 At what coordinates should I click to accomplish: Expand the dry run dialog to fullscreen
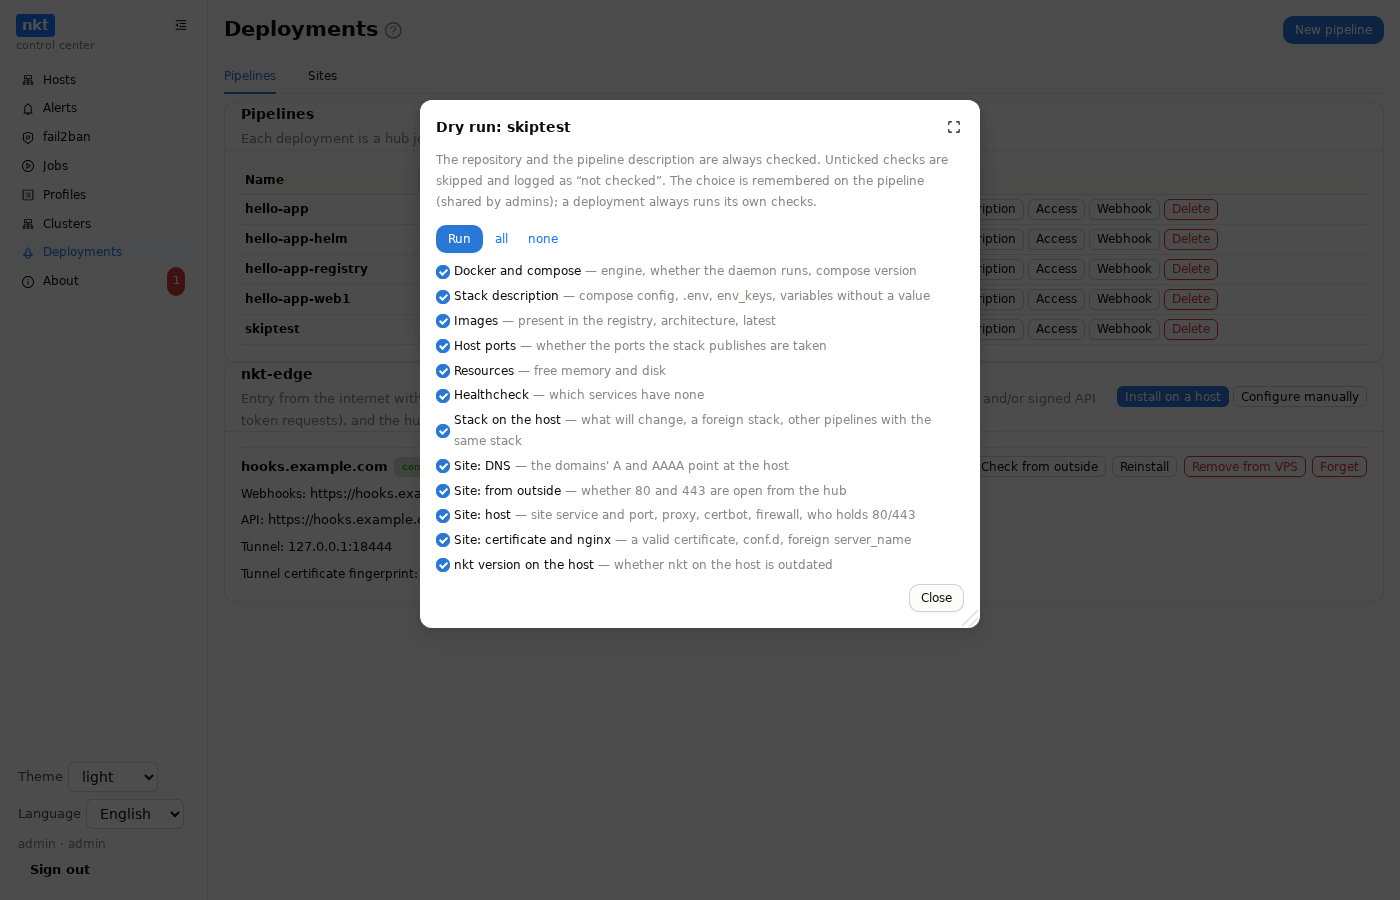[954, 127]
